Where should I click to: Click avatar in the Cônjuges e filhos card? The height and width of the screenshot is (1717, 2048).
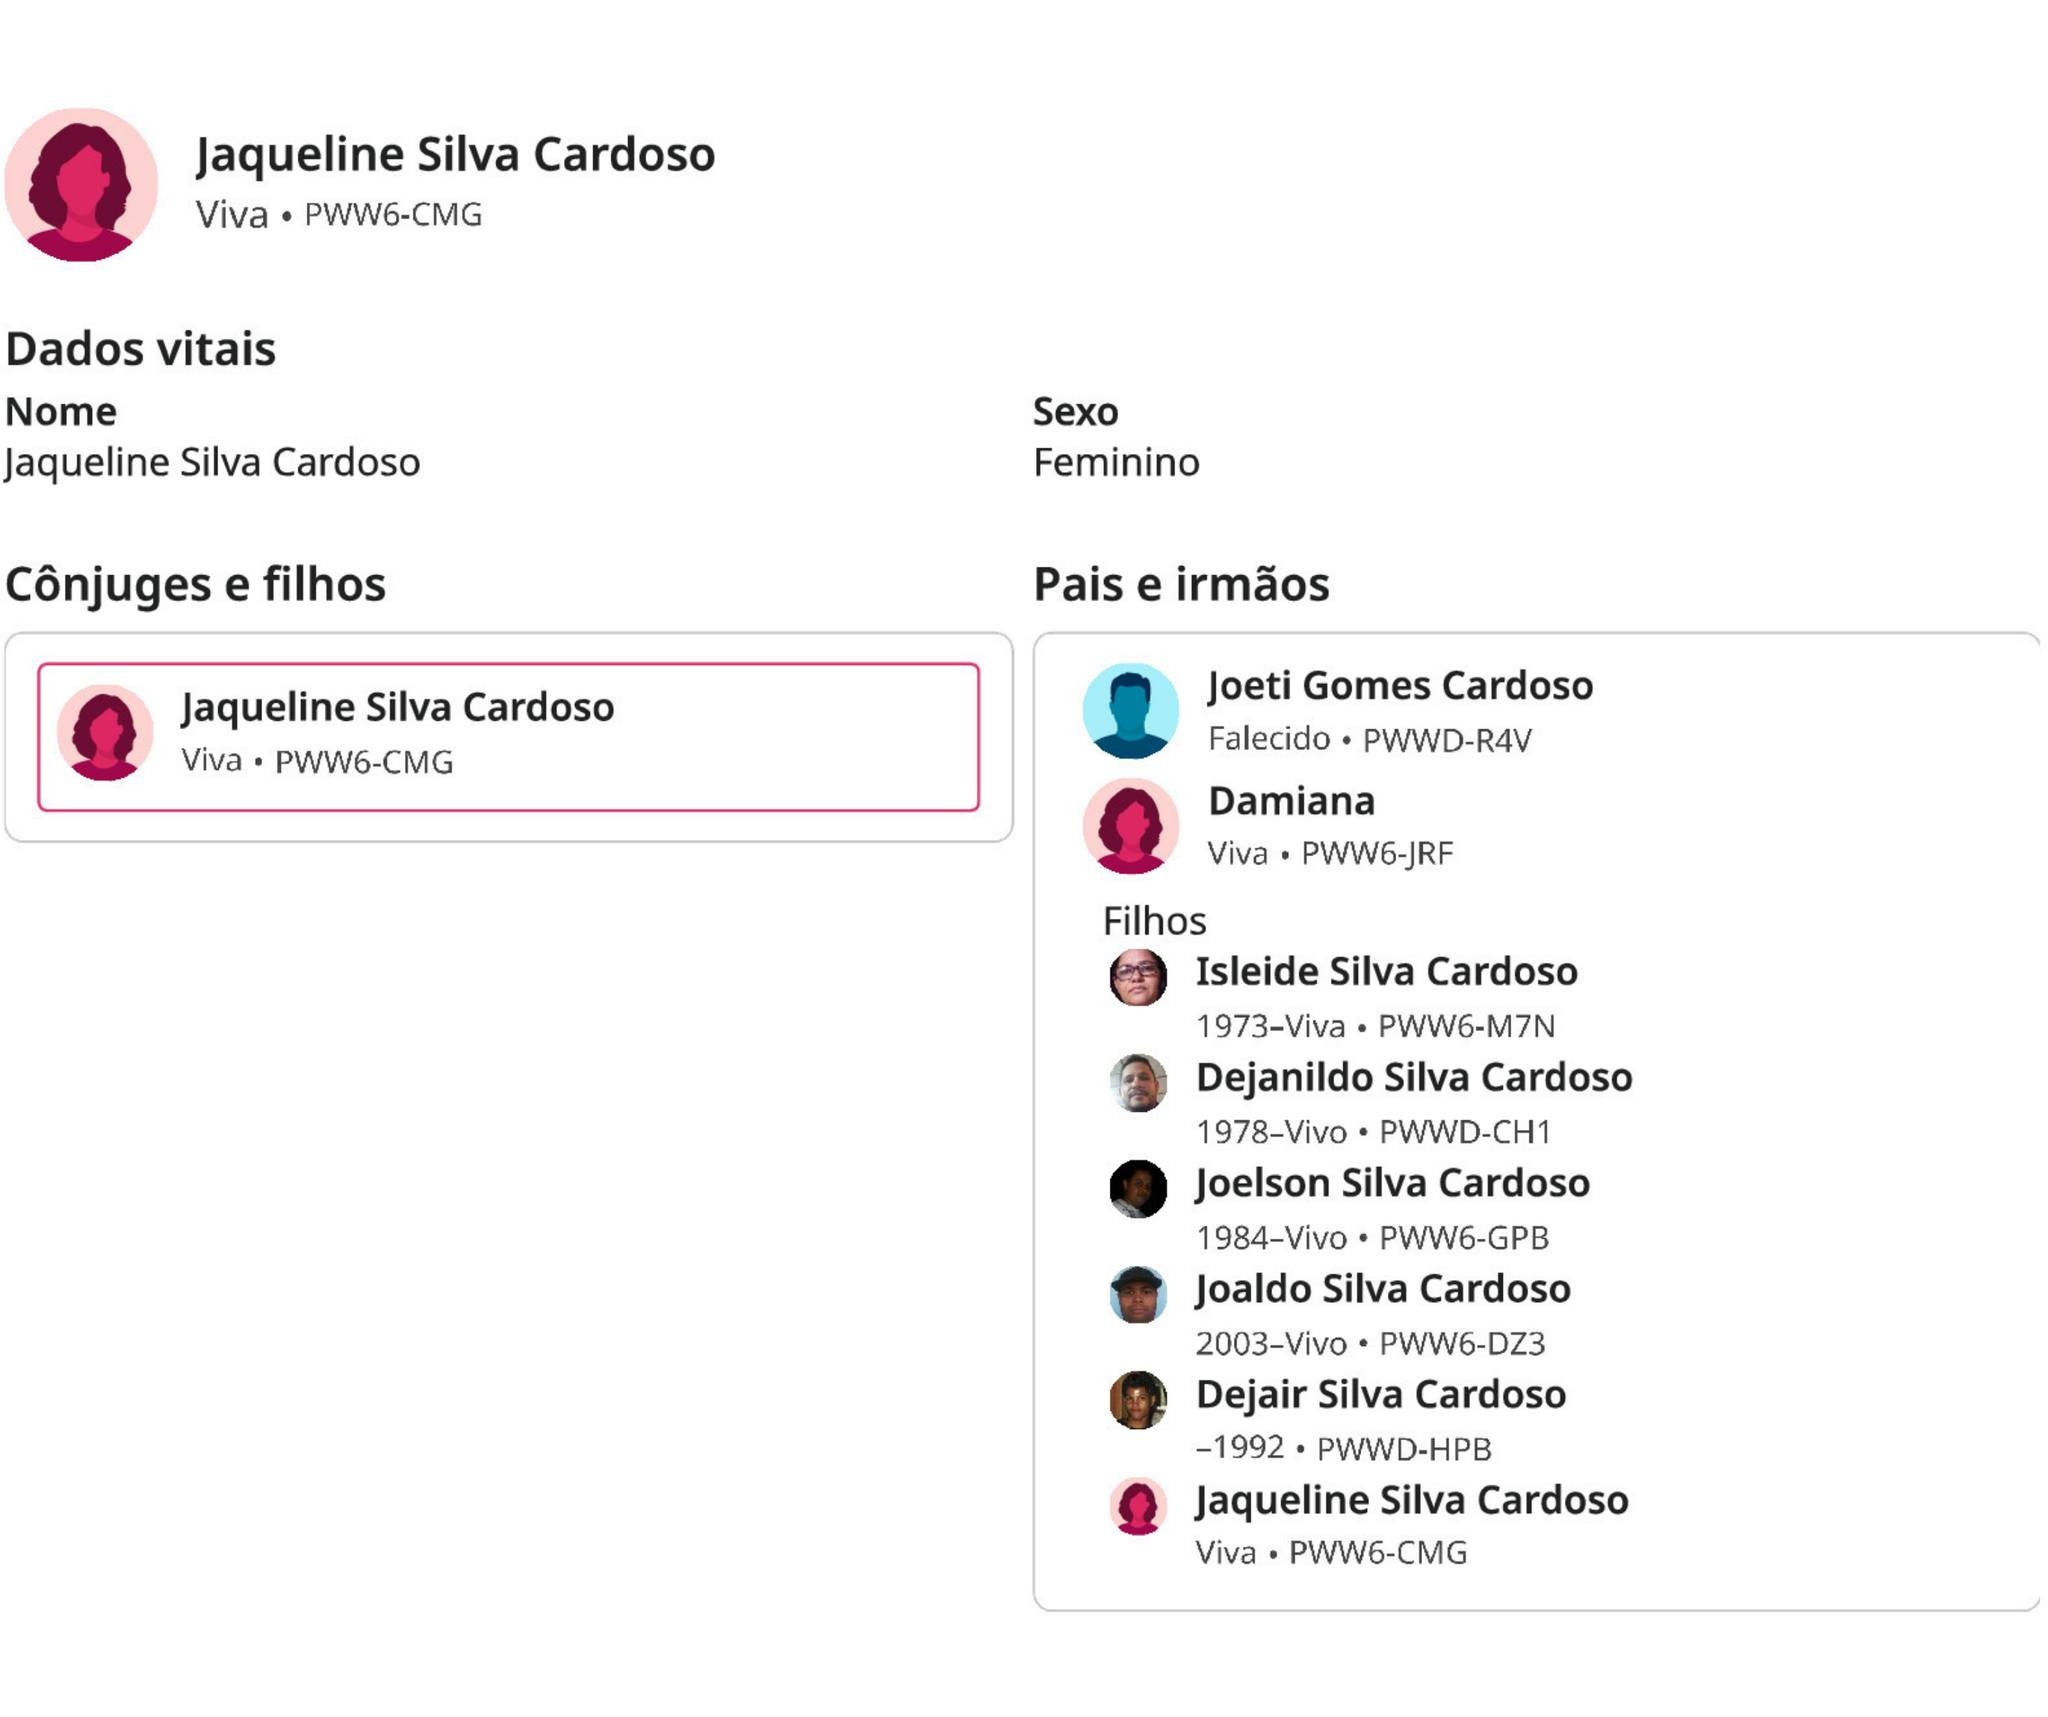coord(105,733)
